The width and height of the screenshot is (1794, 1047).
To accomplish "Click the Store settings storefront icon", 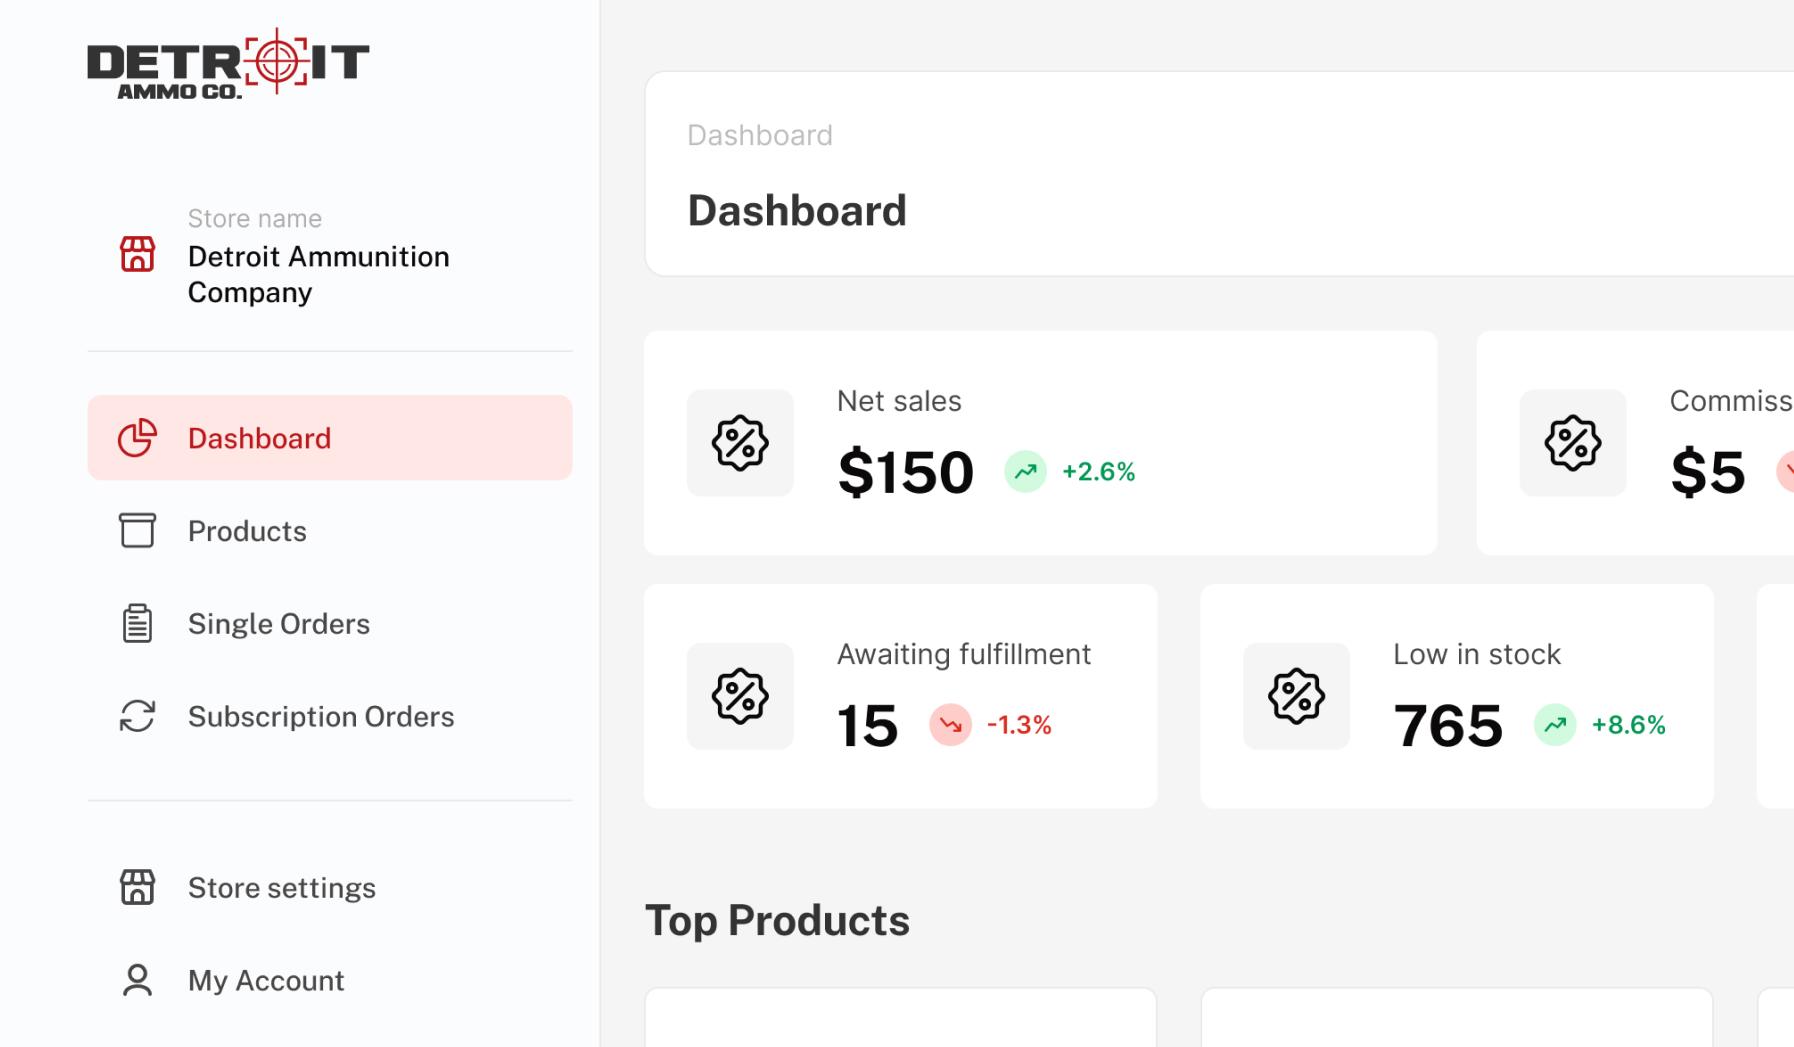I will coord(138,887).
